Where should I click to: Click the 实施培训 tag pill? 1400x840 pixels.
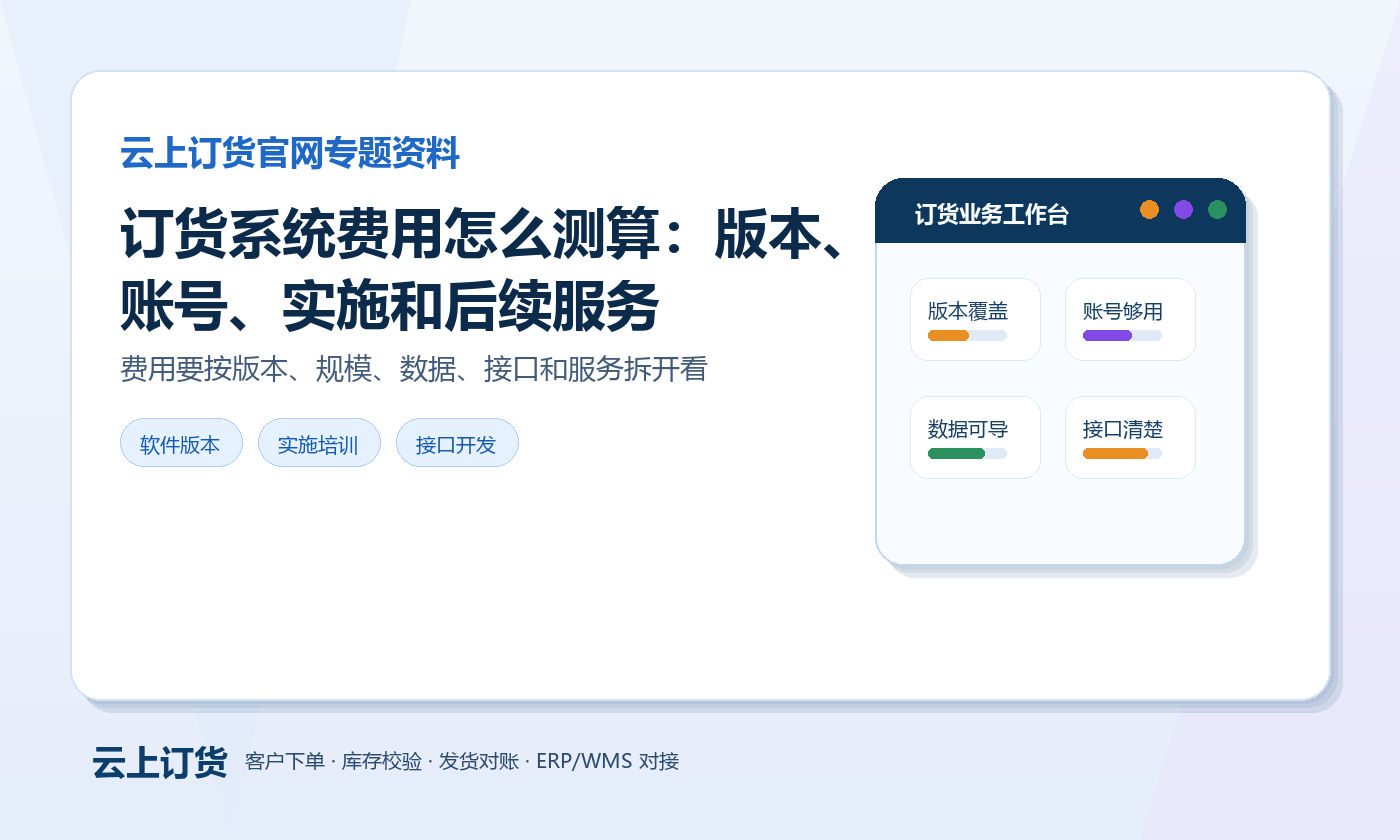click(x=319, y=443)
